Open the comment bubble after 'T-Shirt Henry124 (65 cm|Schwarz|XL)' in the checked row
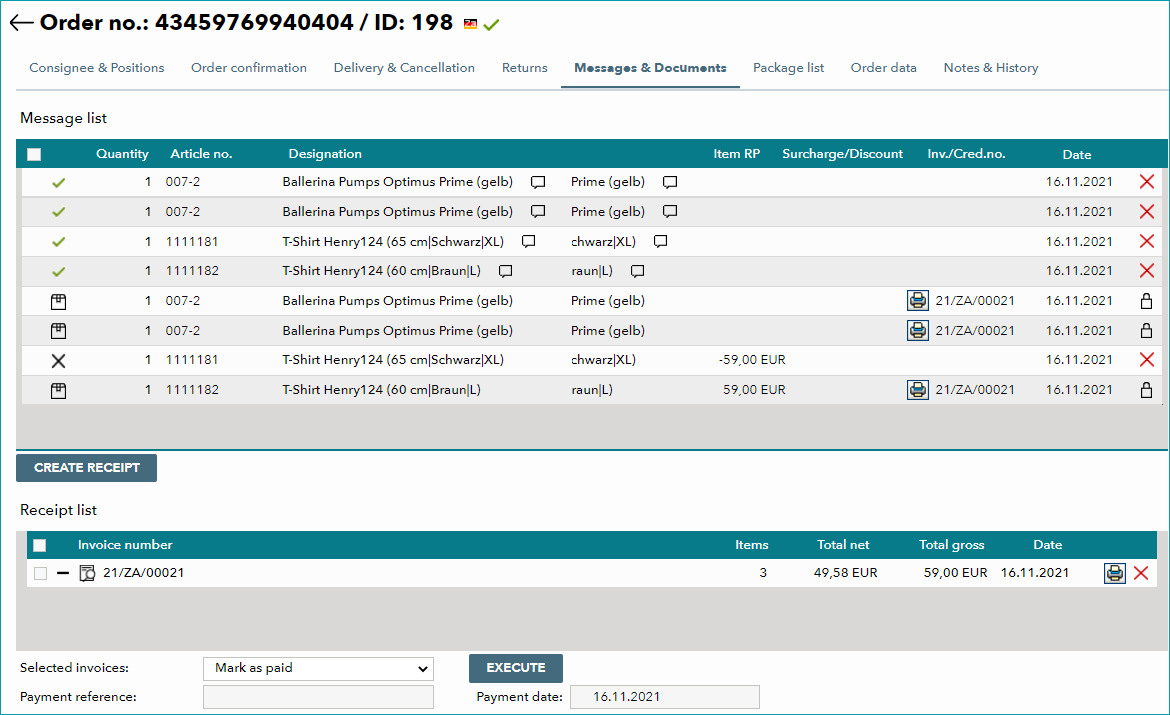Screen dimensions: 1170x715 528,241
